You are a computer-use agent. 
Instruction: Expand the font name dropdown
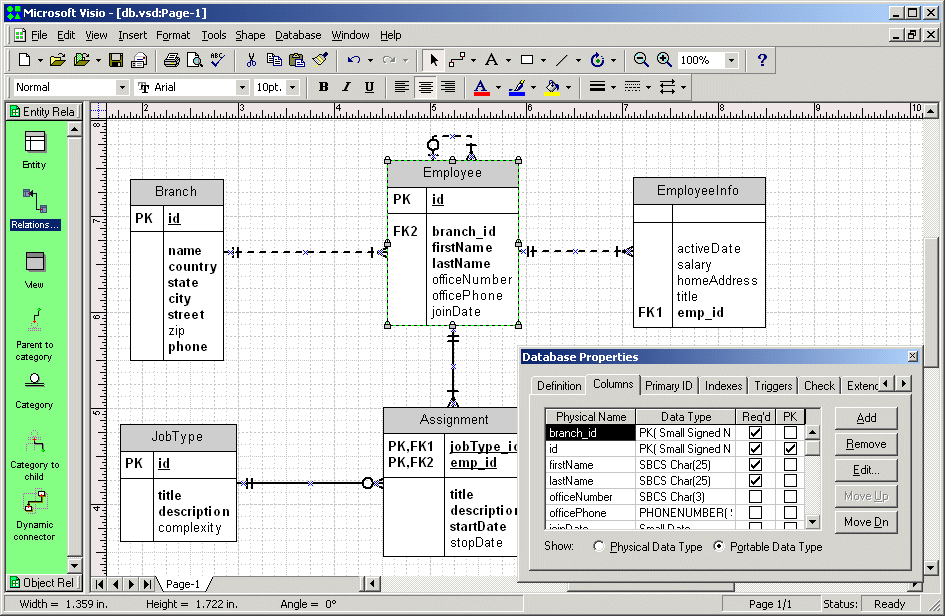[x=241, y=87]
